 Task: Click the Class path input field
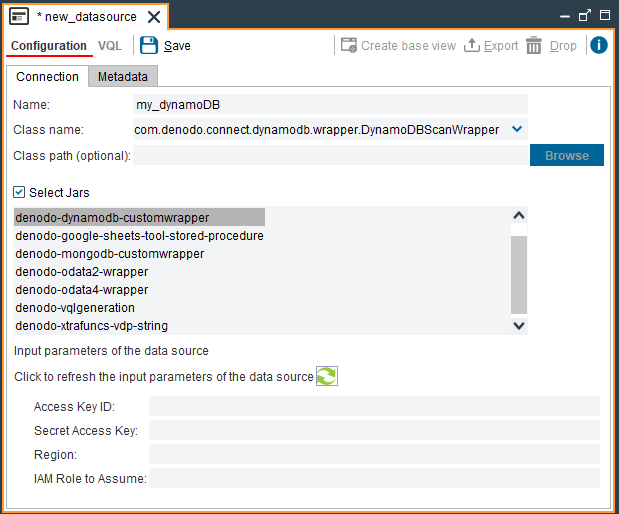point(330,156)
